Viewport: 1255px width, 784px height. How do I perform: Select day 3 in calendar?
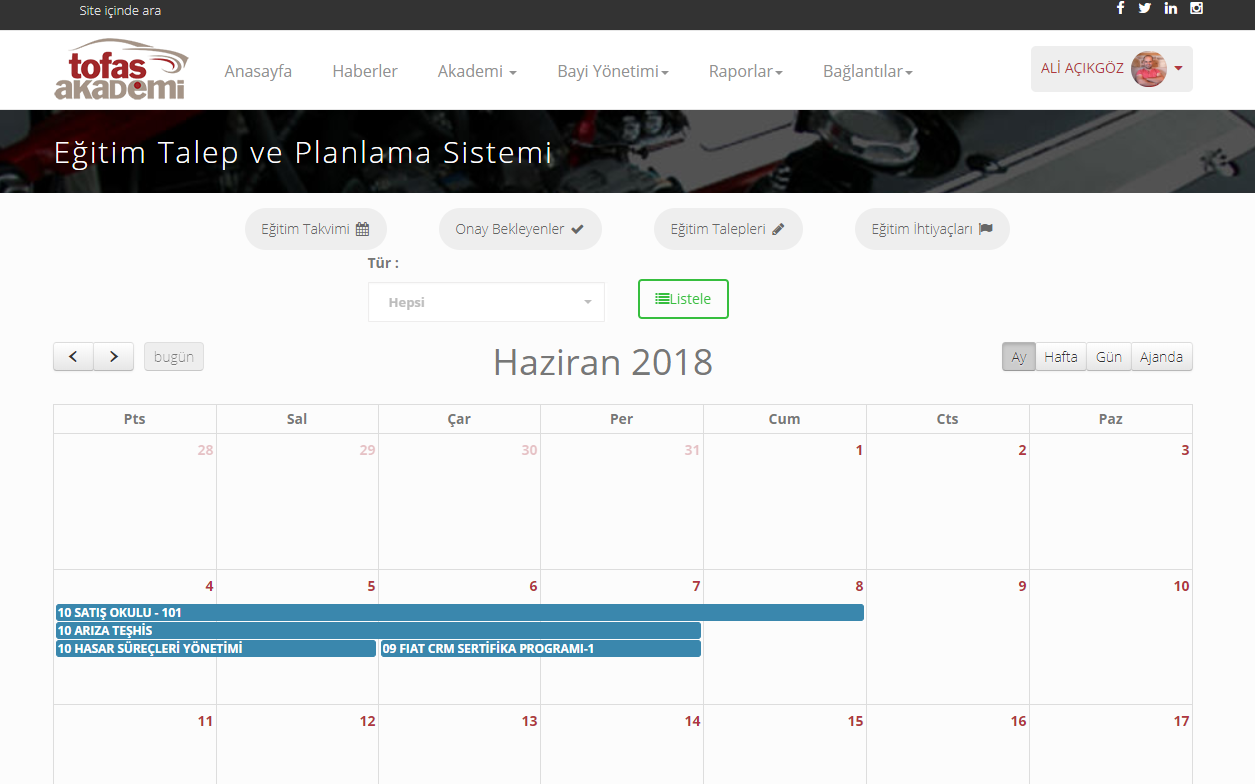click(1185, 450)
